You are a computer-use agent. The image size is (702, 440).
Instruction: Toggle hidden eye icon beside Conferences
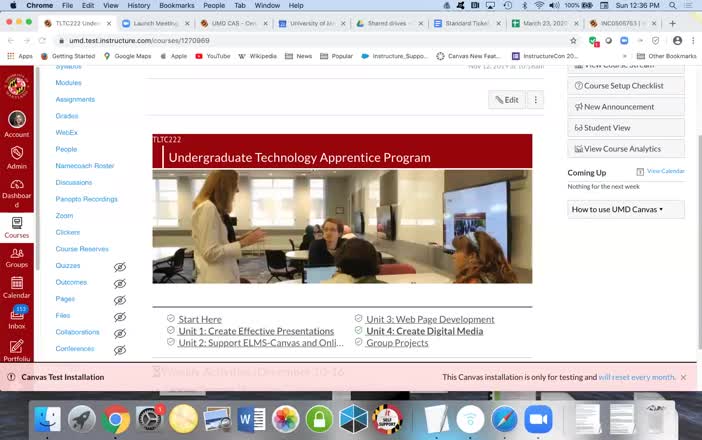120,350
